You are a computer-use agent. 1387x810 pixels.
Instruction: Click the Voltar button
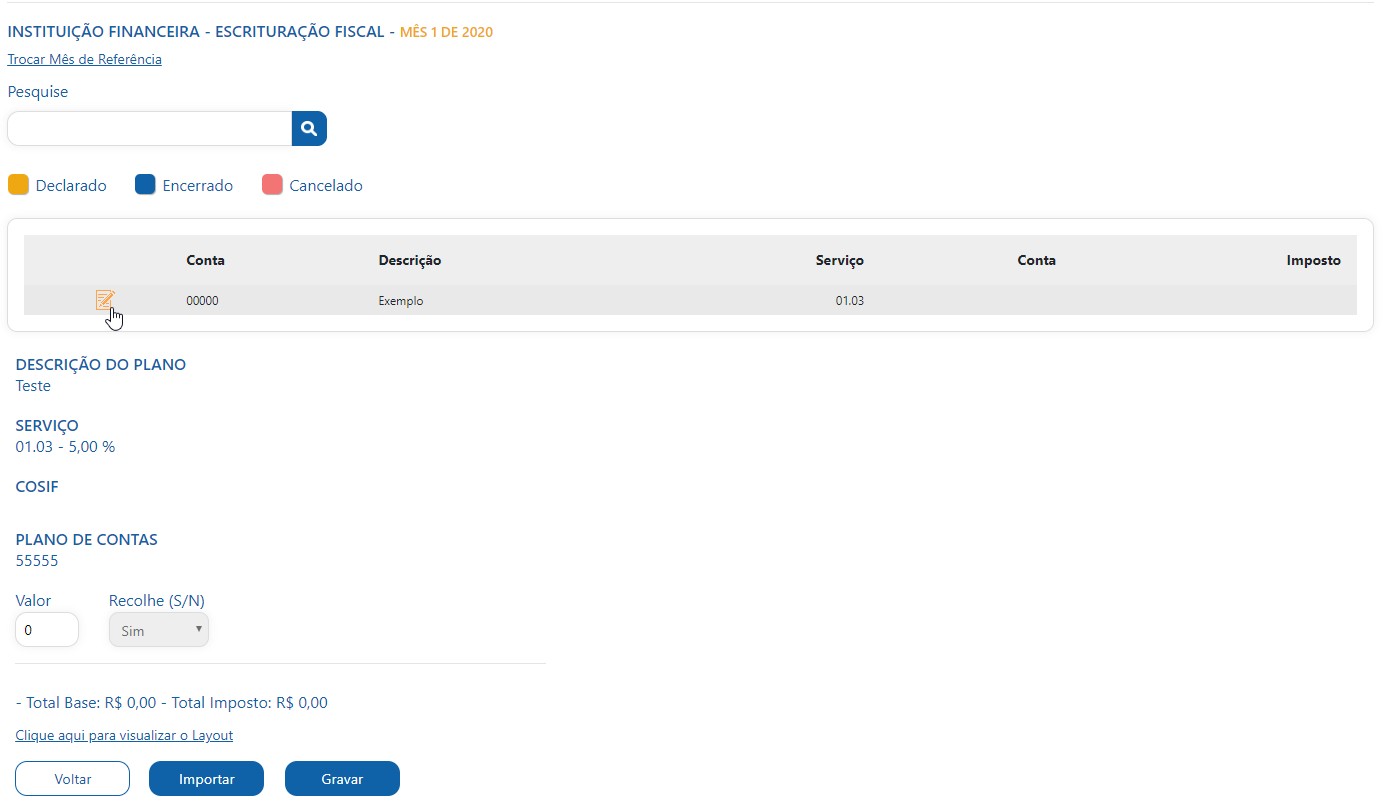point(73,779)
